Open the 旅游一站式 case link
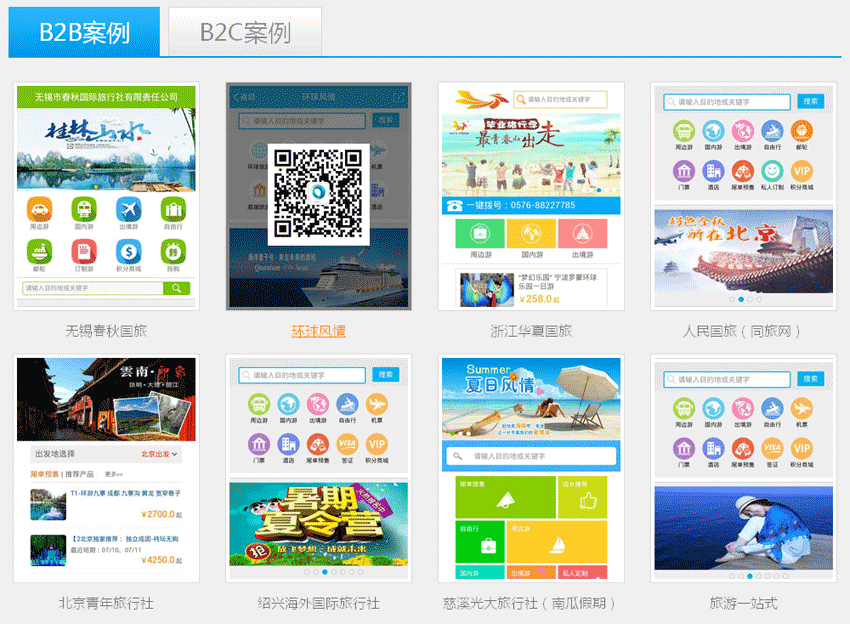 coord(743,603)
